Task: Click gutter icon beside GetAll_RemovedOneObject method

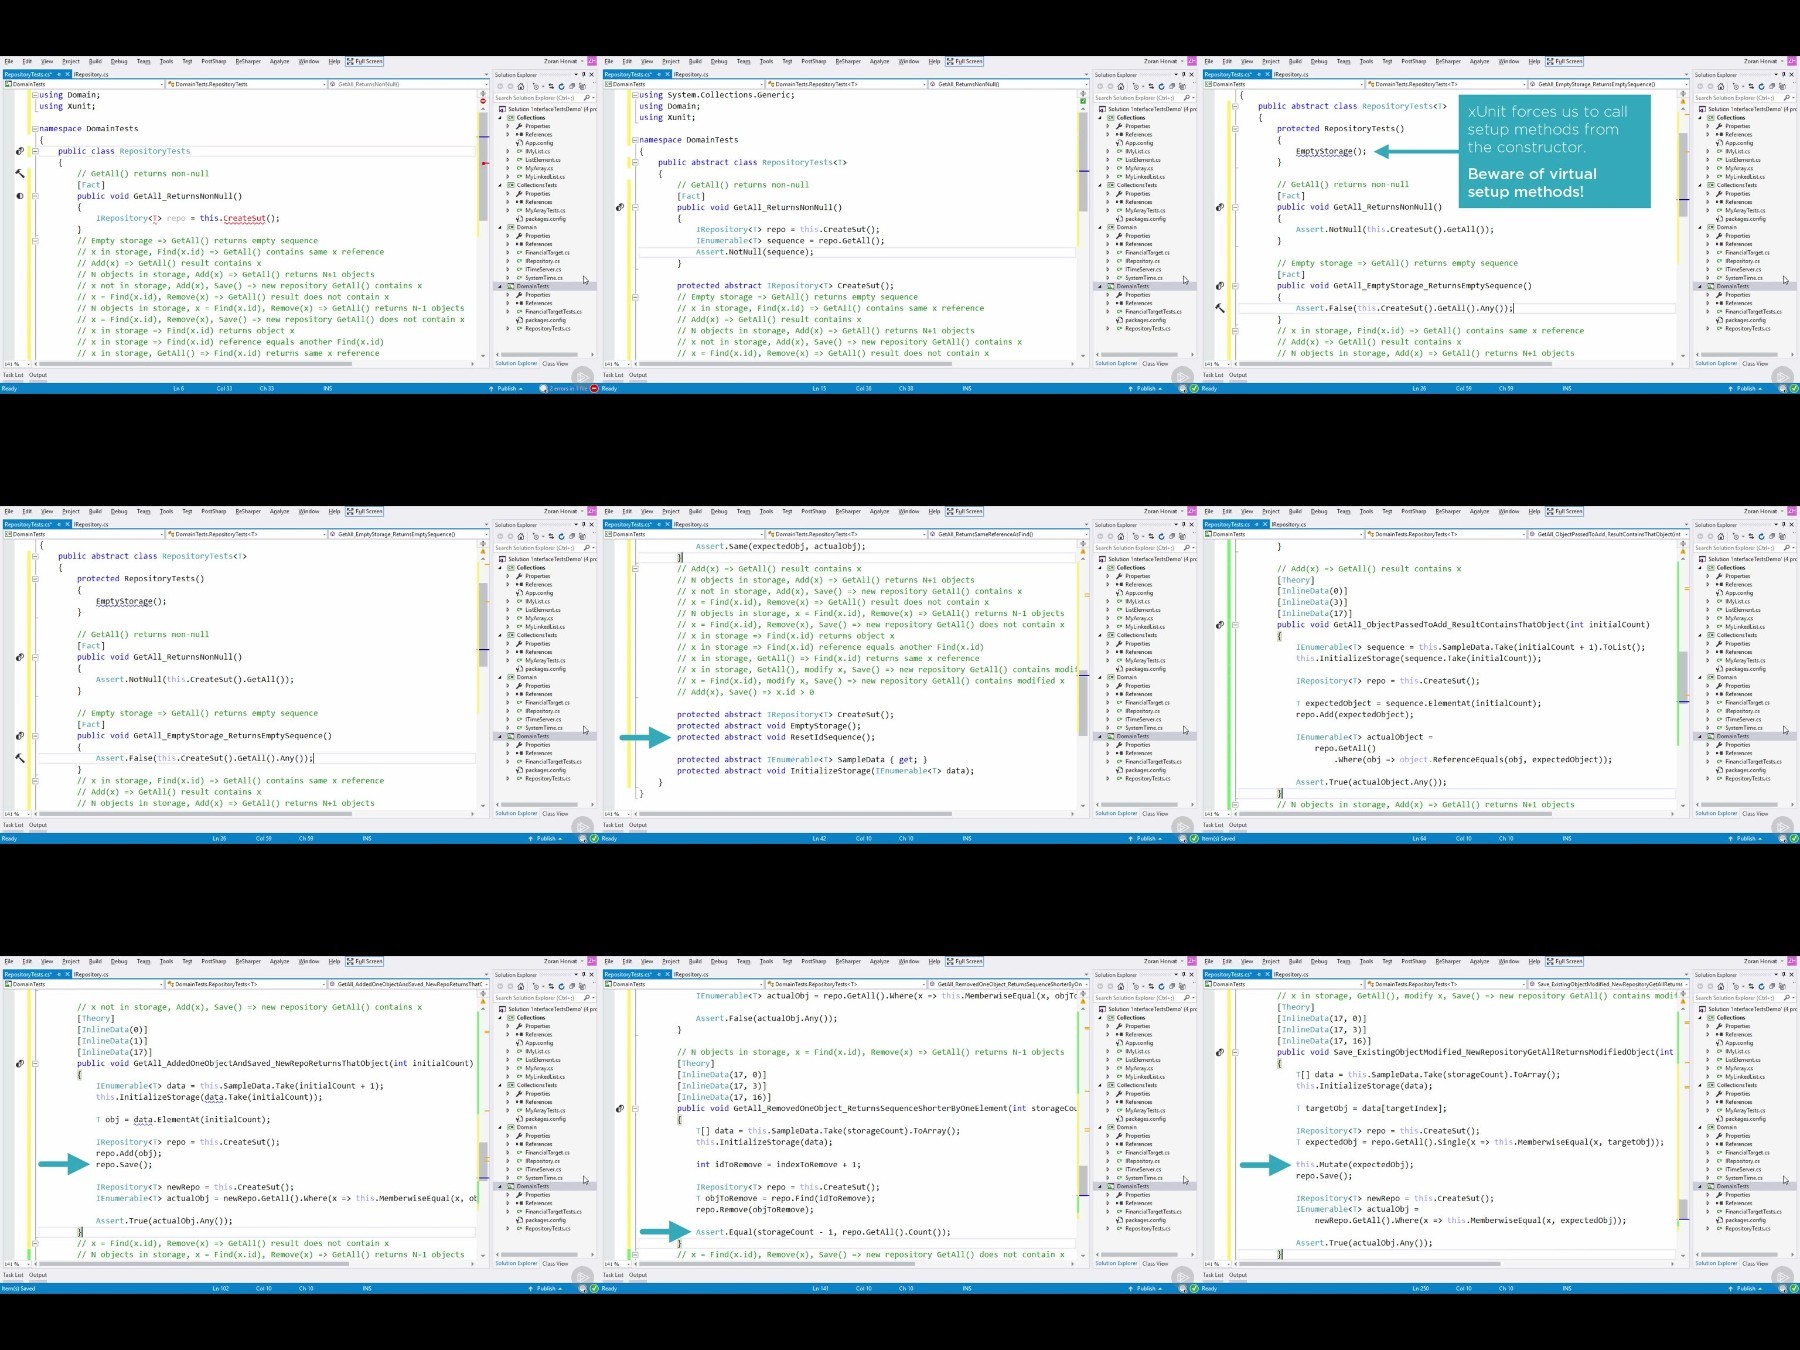Action: point(619,1108)
